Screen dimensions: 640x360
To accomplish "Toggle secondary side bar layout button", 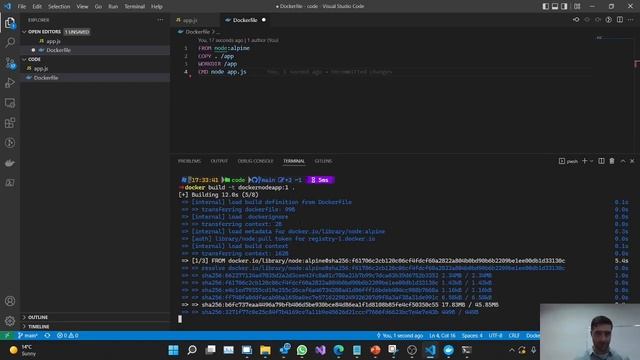I will pyautogui.click(x=564, y=6).
